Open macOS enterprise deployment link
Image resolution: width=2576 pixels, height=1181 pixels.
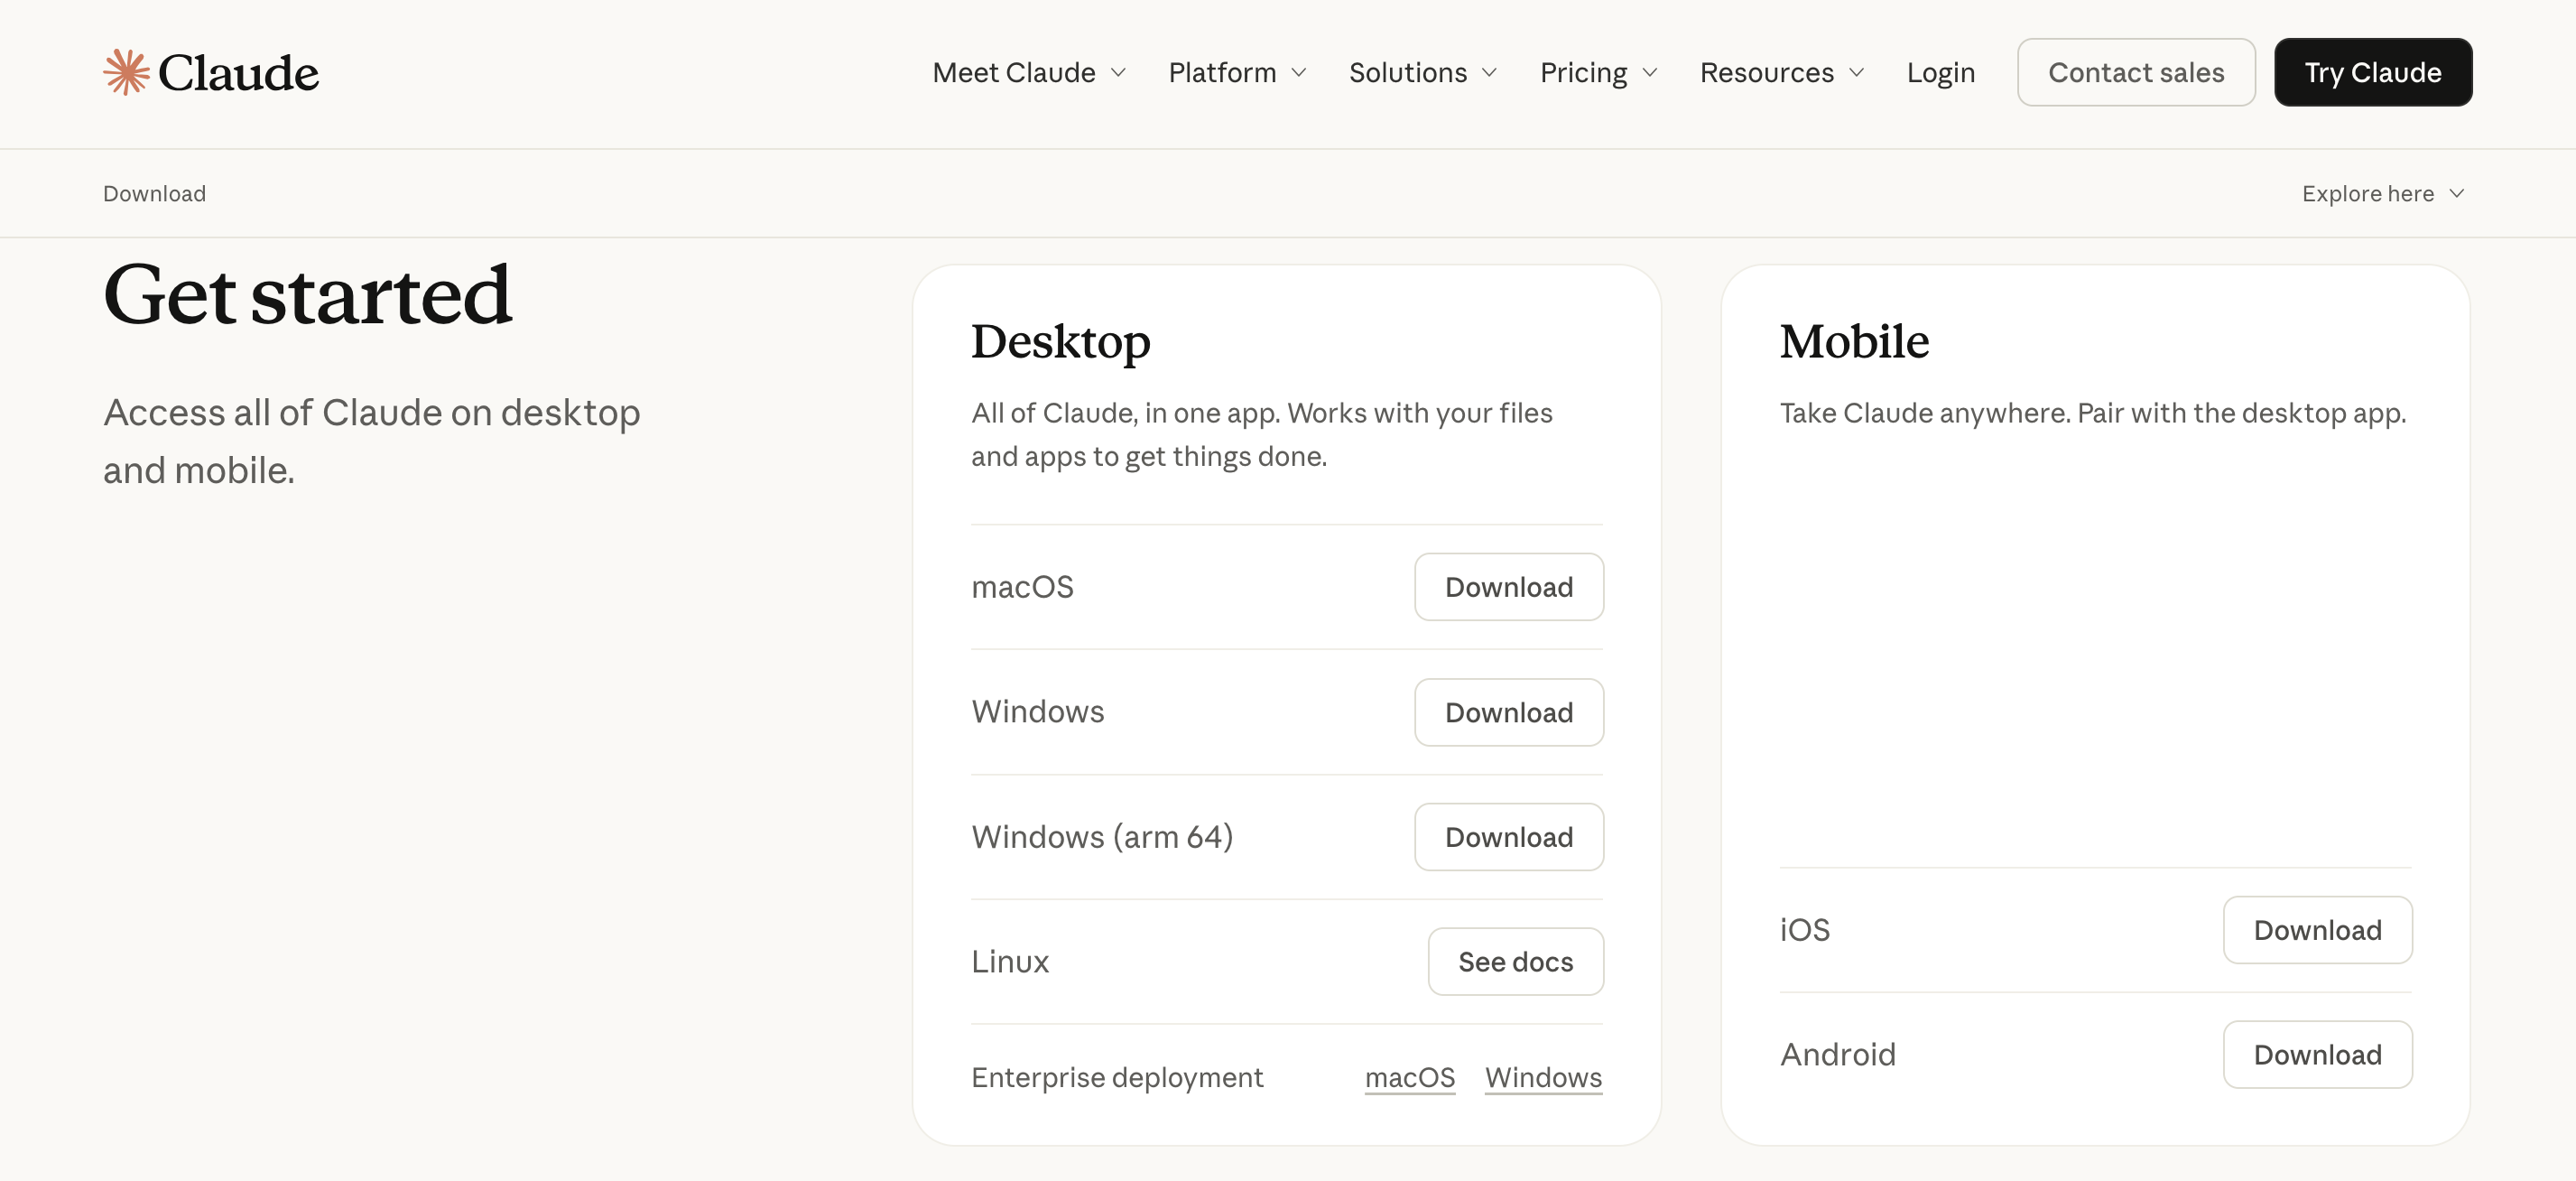pos(1409,1077)
